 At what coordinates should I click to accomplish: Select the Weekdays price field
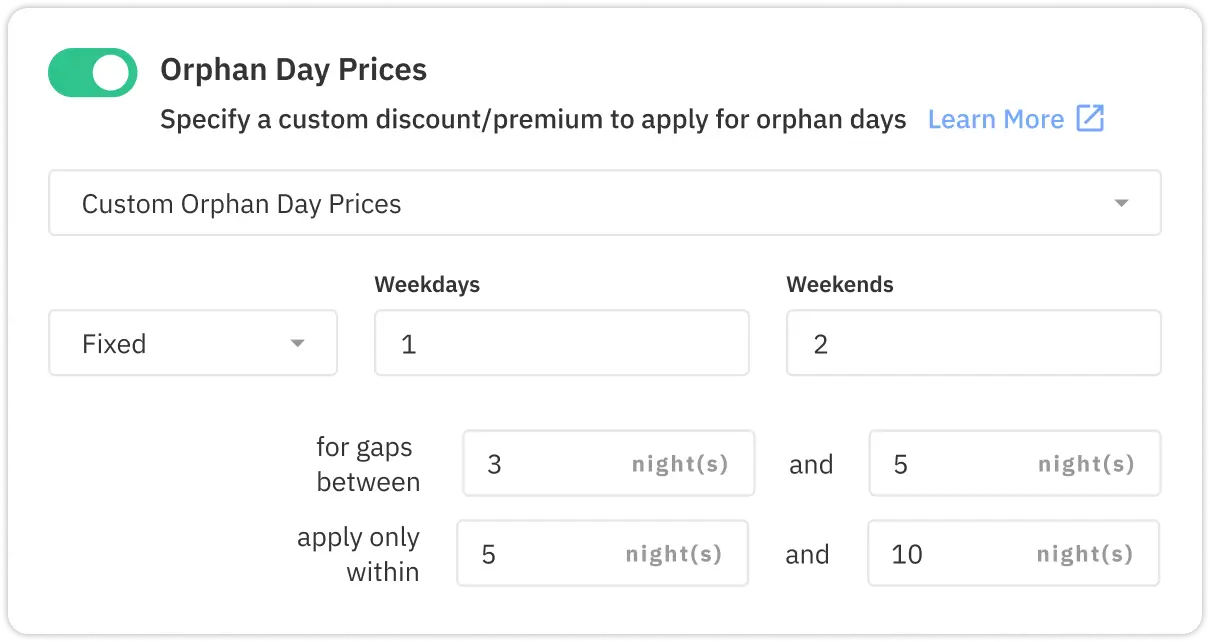click(561, 343)
